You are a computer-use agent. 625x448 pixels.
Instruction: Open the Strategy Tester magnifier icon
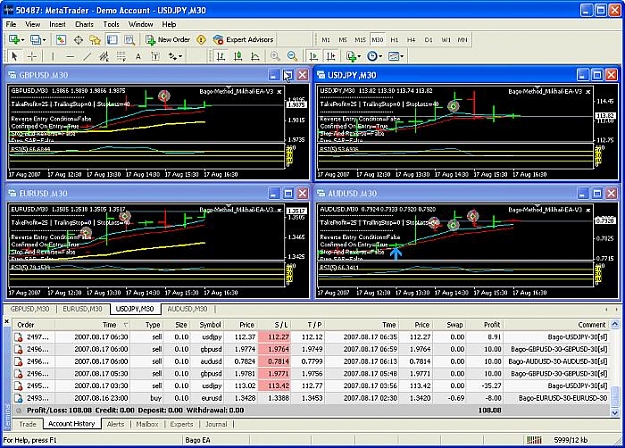(129, 40)
